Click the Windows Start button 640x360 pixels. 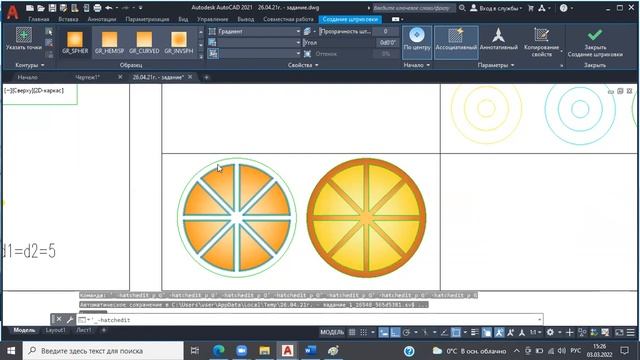(x=11, y=351)
